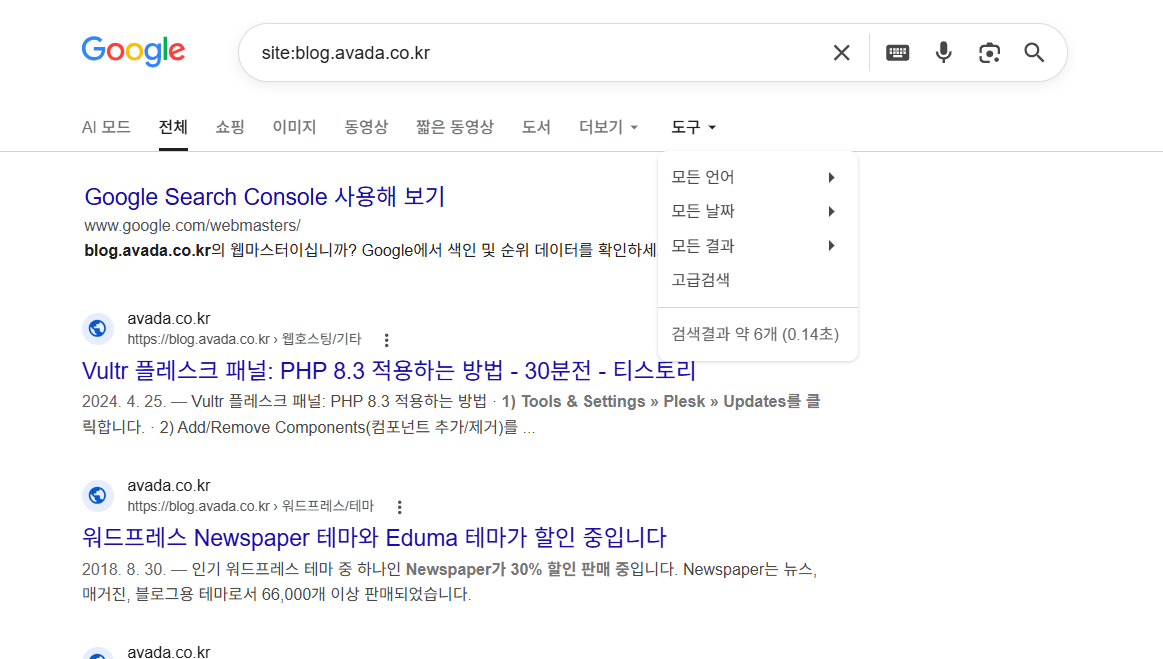Switch to the AI 모드 tab
1163x659 pixels.
coord(106,127)
